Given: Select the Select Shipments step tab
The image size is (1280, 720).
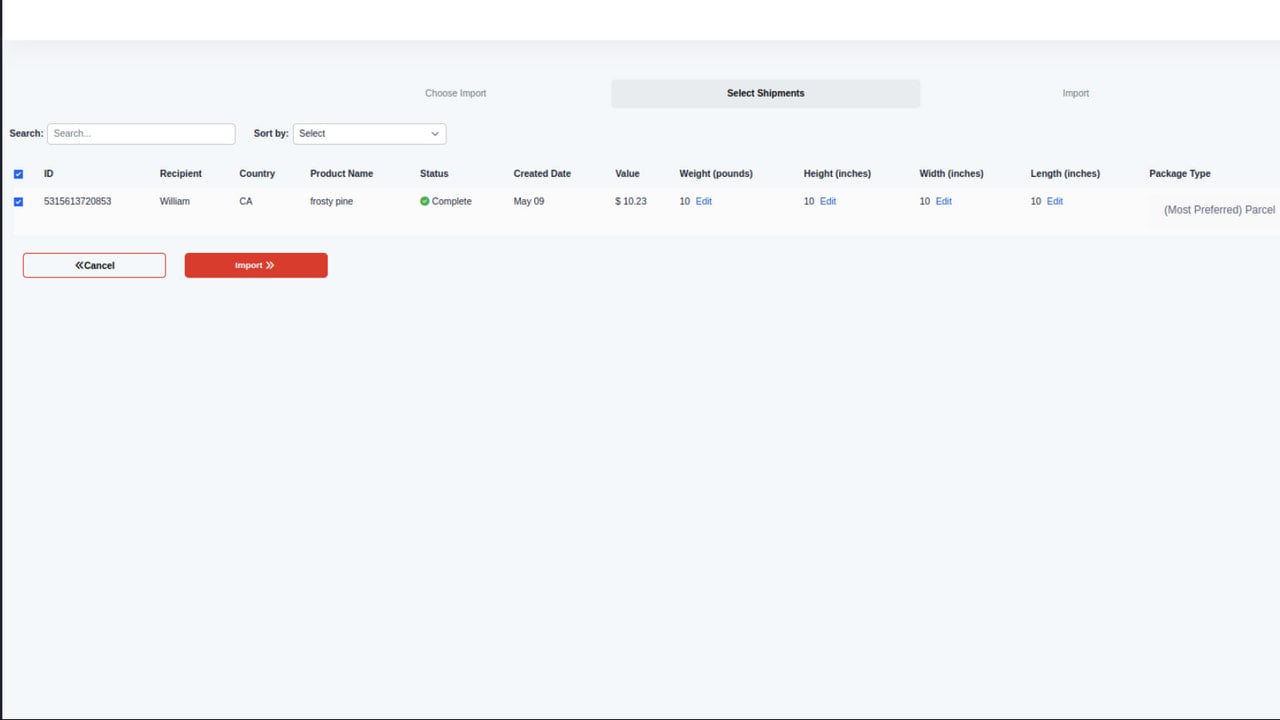Looking at the screenshot, I should click(766, 93).
